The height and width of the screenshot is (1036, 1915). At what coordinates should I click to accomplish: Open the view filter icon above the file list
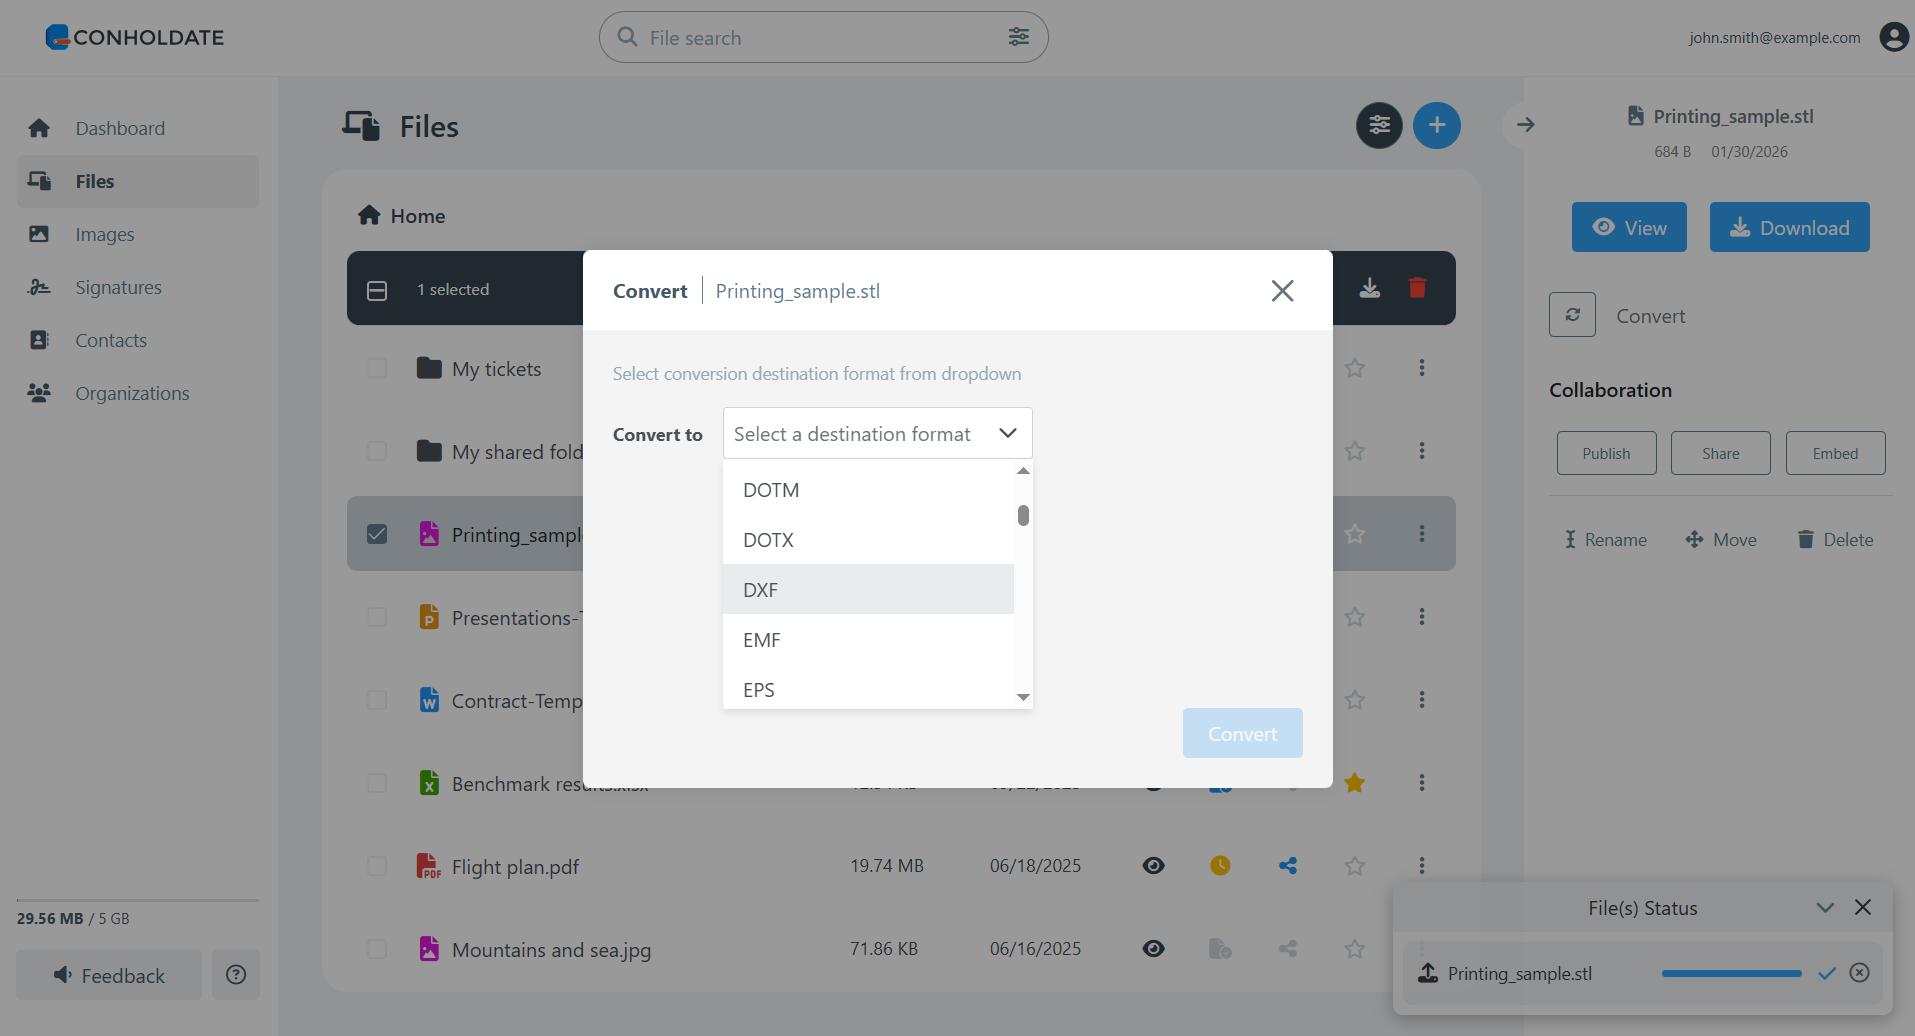1379,125
